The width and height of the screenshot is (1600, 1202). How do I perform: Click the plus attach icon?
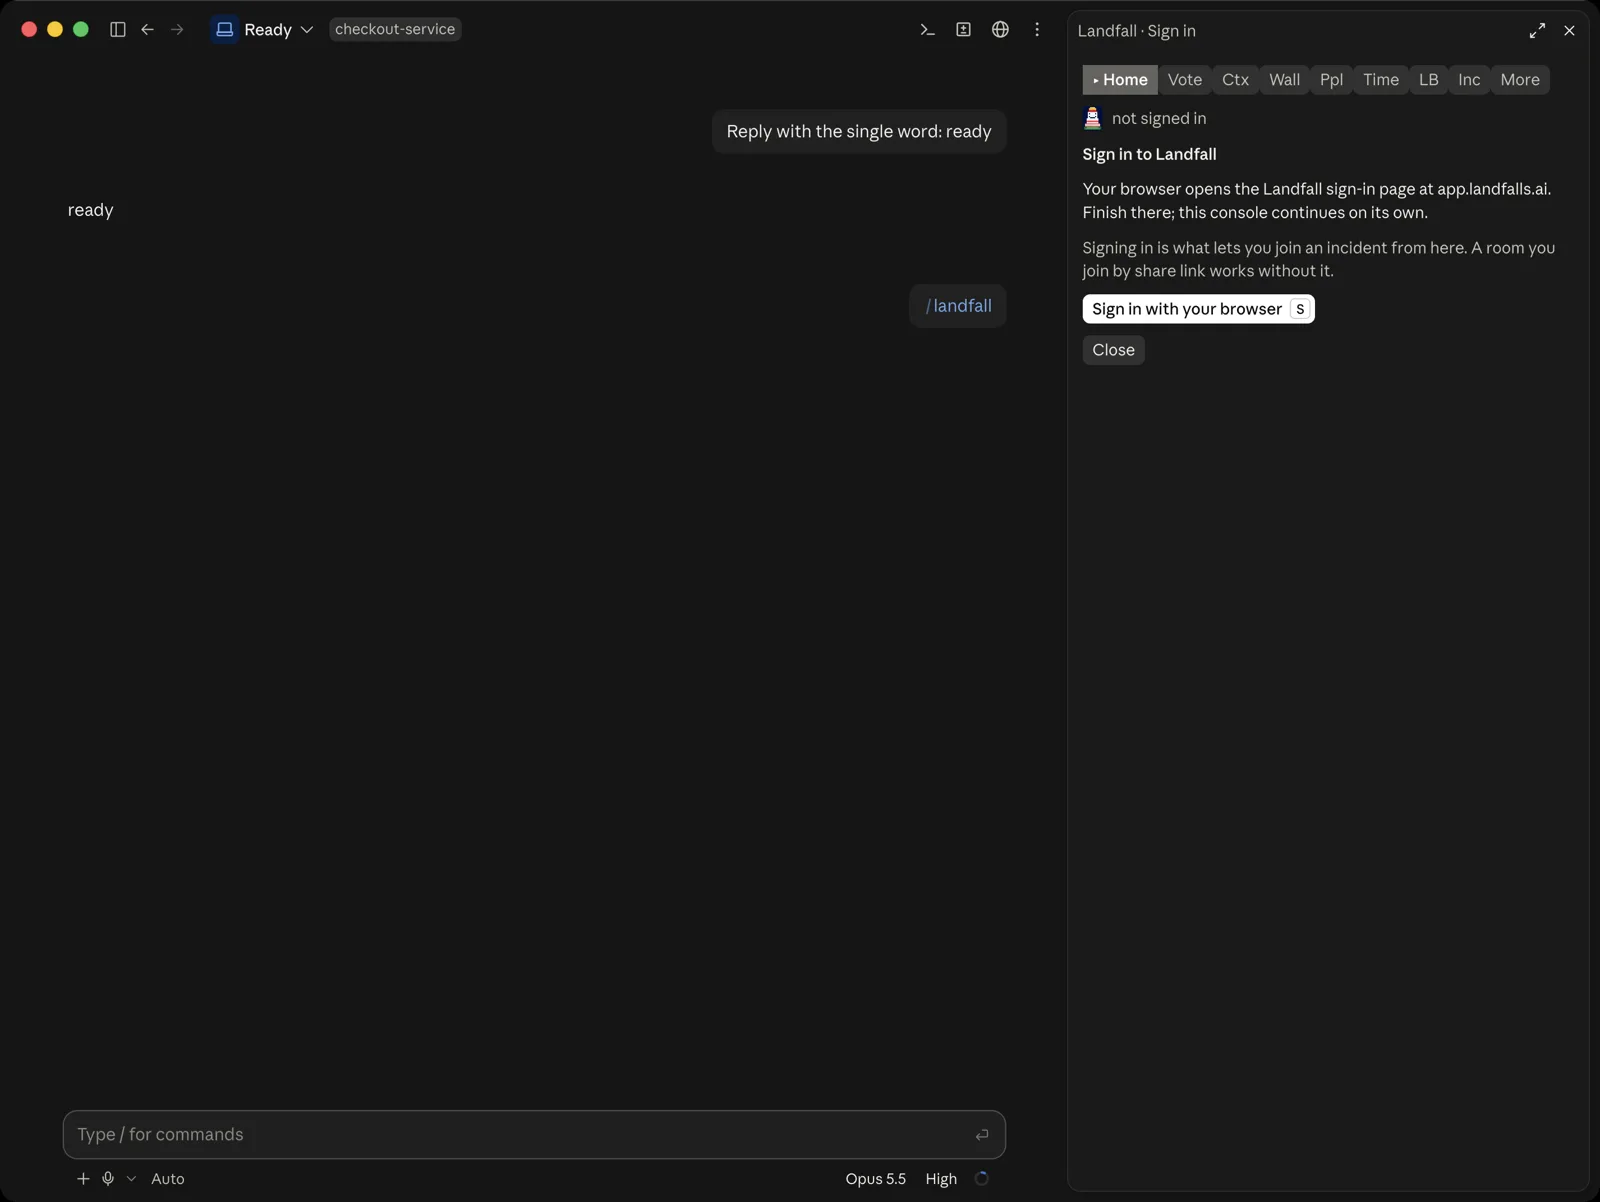pyautogui.click(x=83, y=1179)
